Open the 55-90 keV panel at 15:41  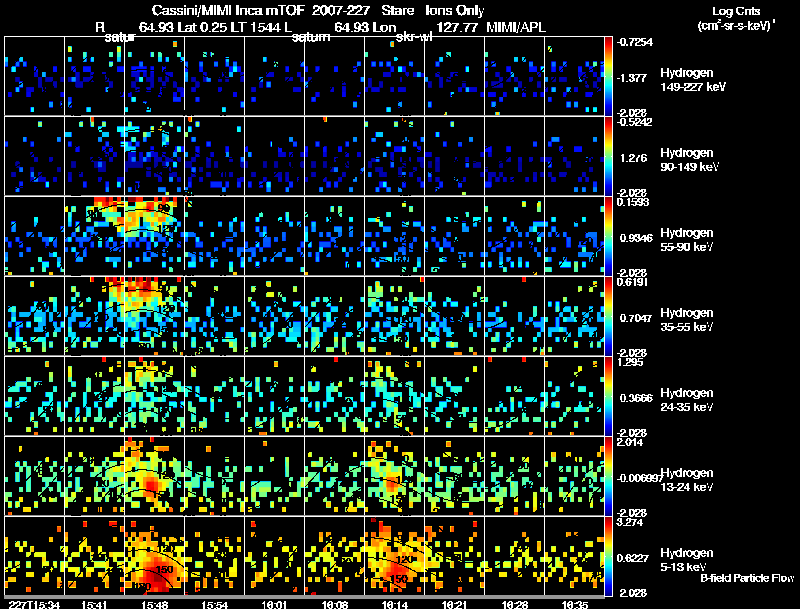(94, 236)
